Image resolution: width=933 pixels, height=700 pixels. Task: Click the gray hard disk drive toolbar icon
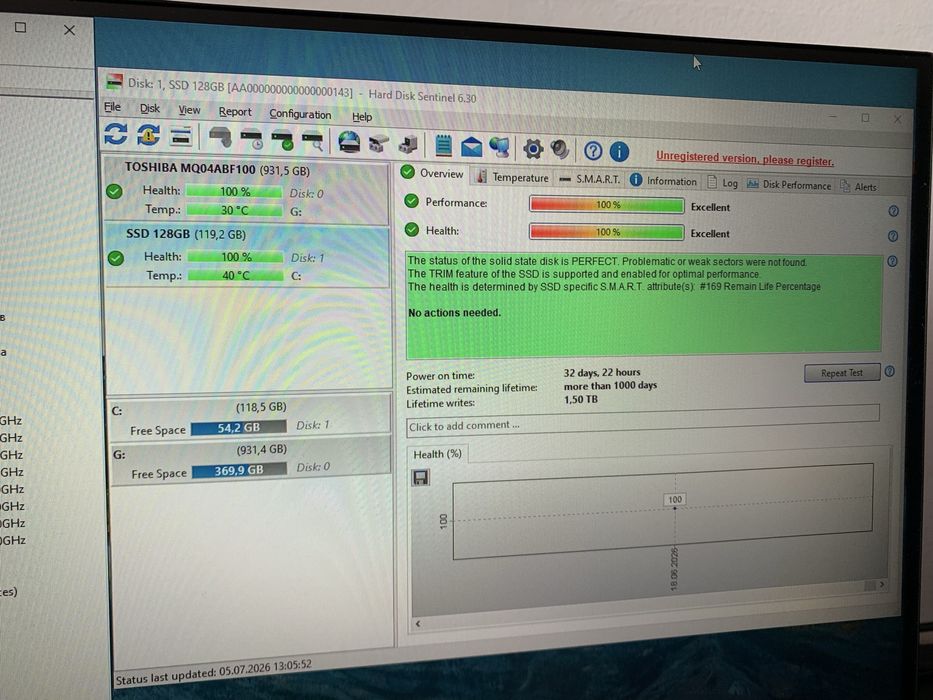point(220,137)
